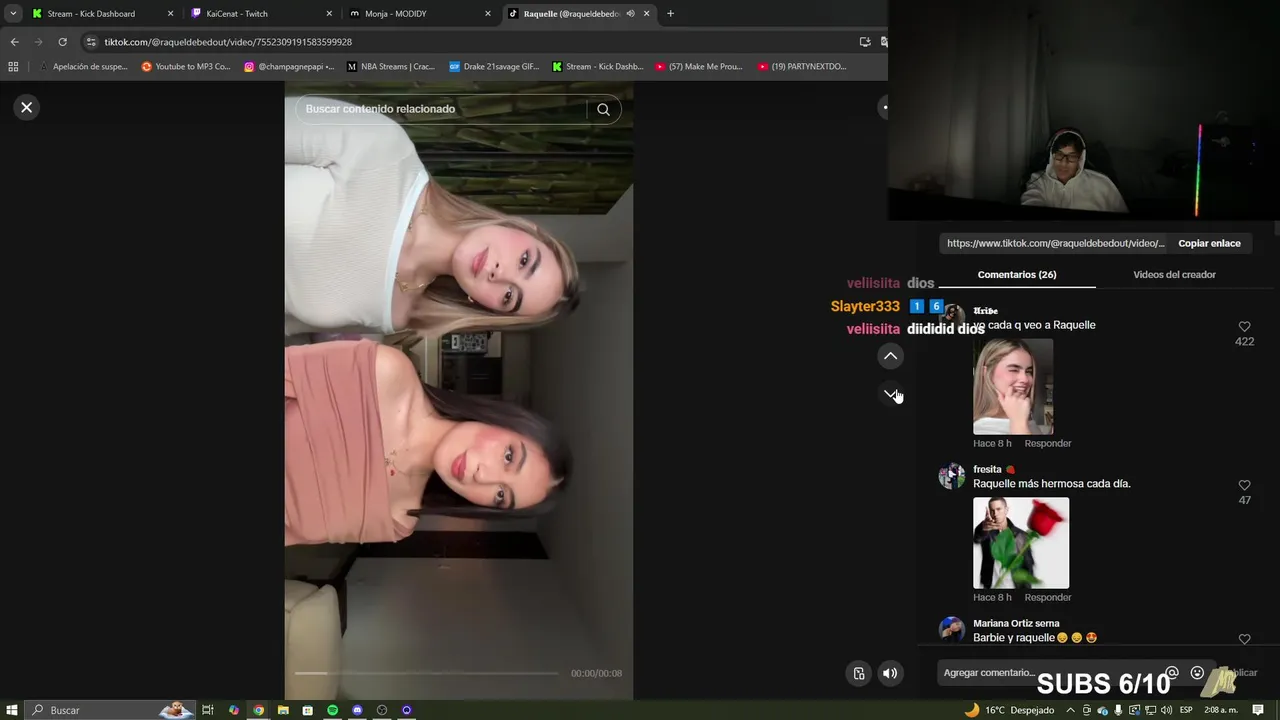The height and width of the screenshot is (720, 1280).
Task: Open Chrome from the taskbar
Action: [258, 710]
